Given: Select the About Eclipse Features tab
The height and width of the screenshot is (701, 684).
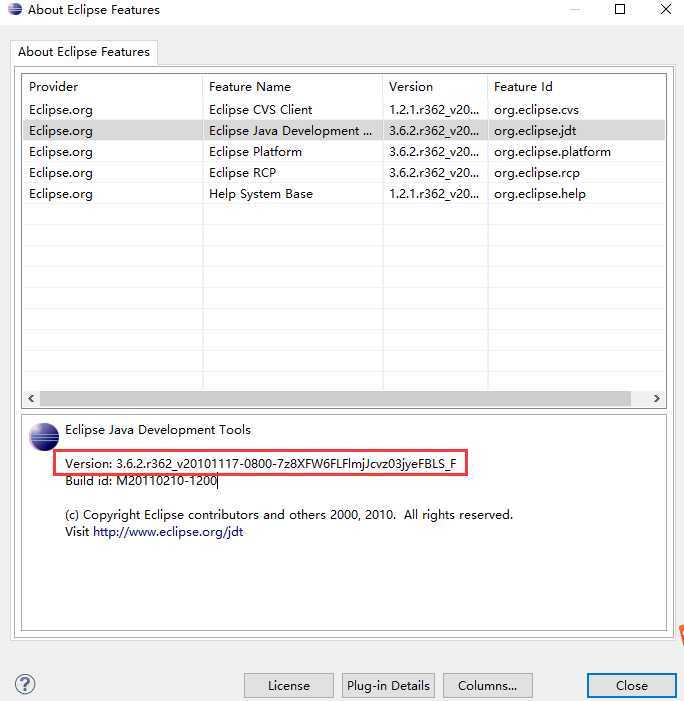Looking at the screenshot, I should click(x=84, y=52).
